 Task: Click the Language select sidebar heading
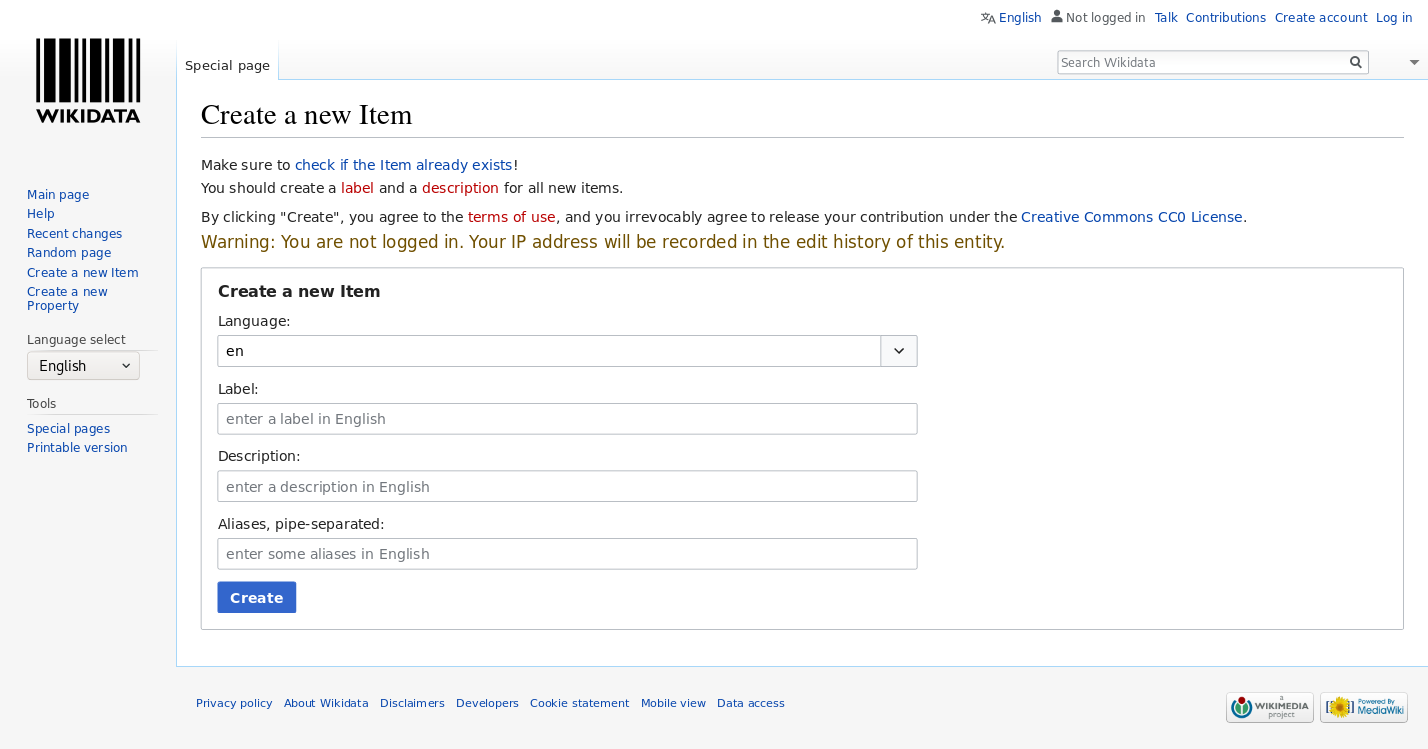76,340
